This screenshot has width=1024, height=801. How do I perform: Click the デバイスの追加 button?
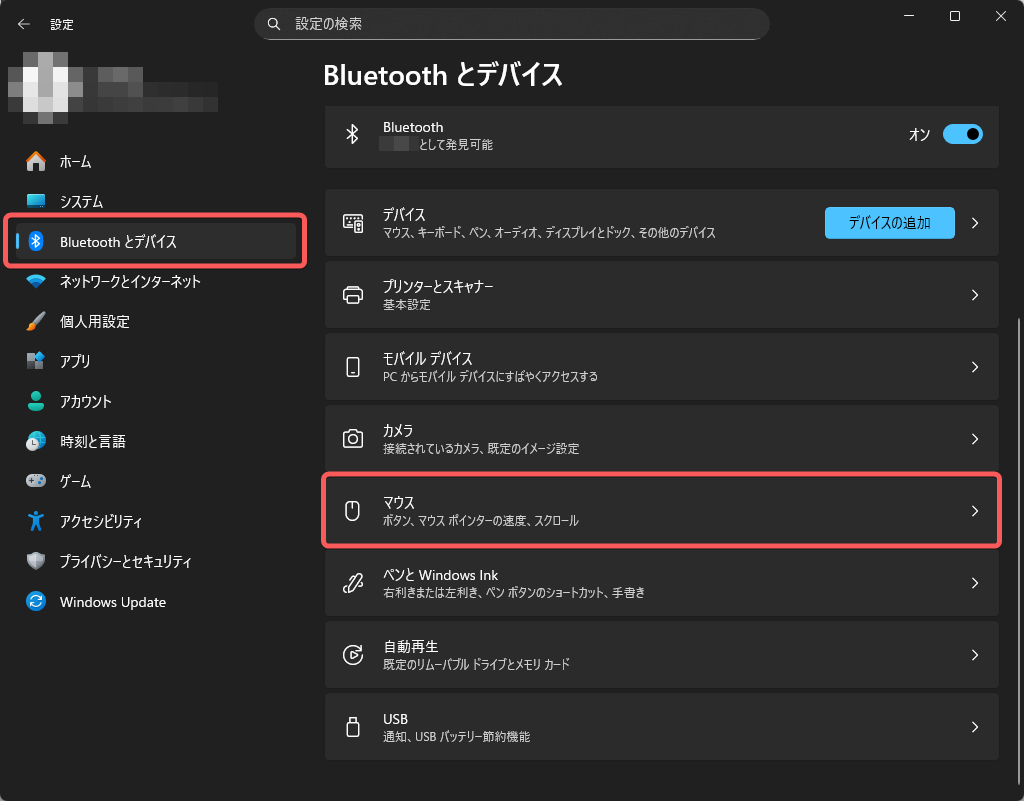889,223
